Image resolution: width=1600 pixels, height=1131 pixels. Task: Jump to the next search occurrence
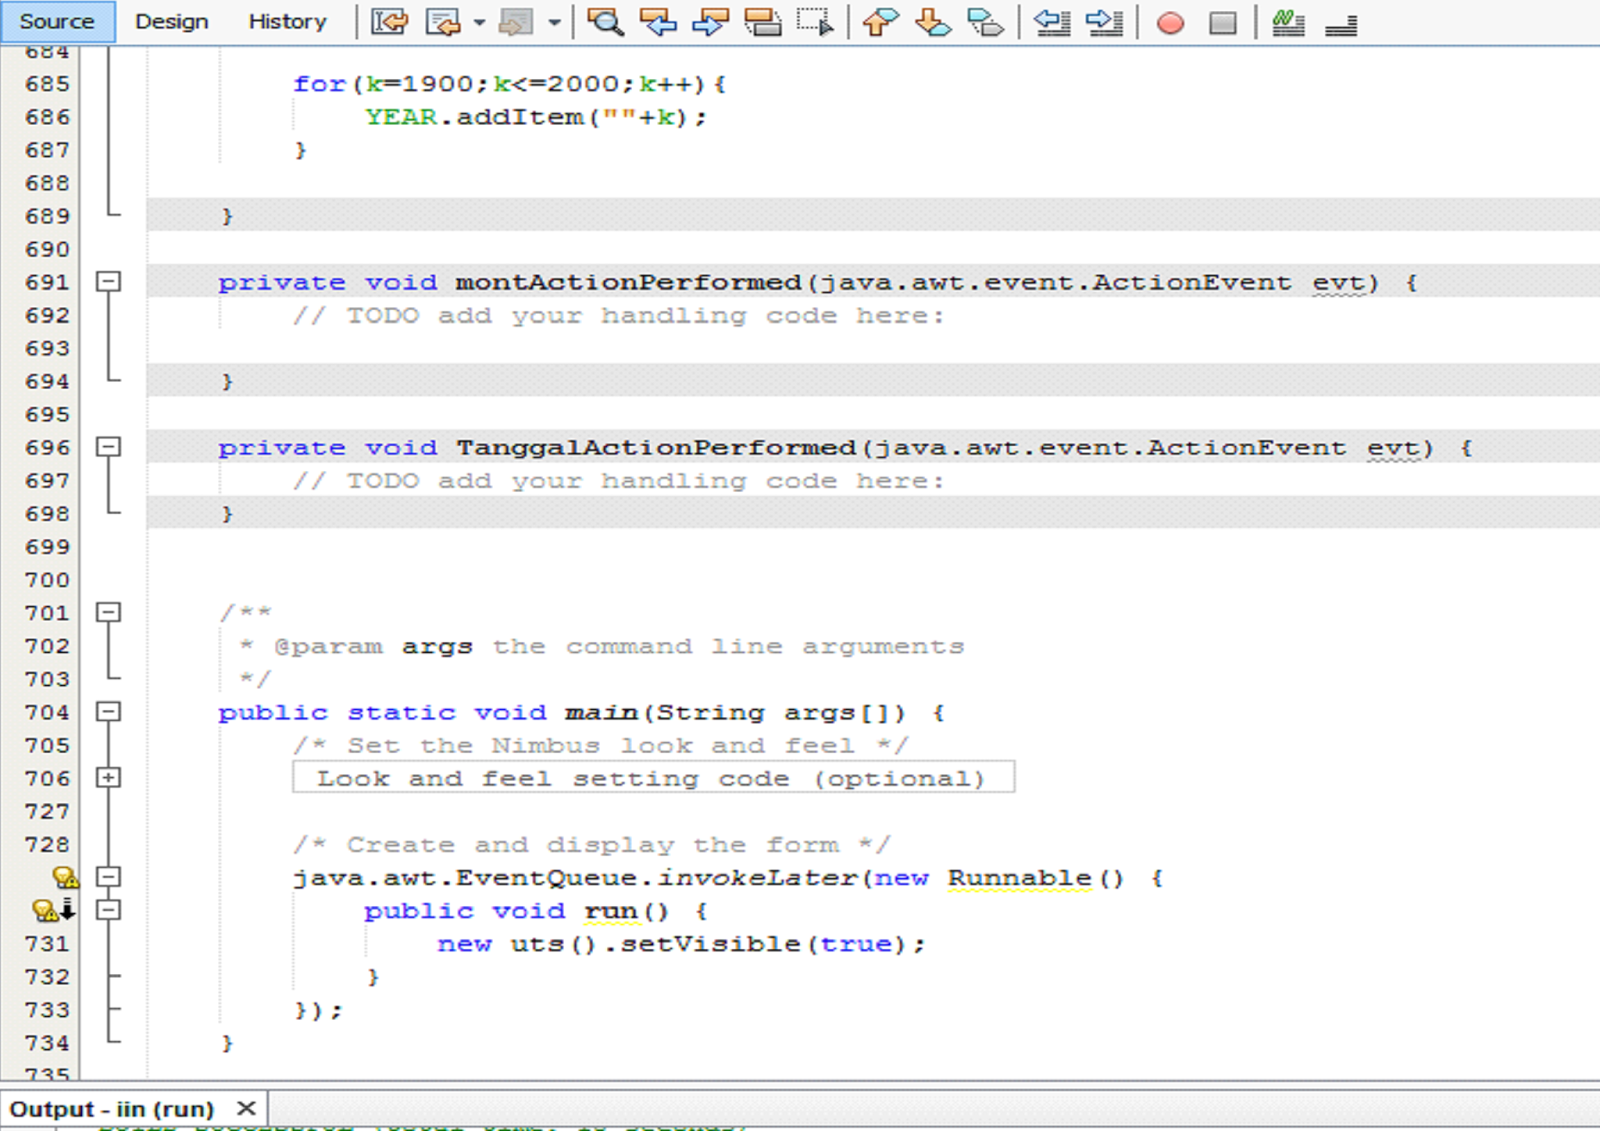click(x=710, y=21)
